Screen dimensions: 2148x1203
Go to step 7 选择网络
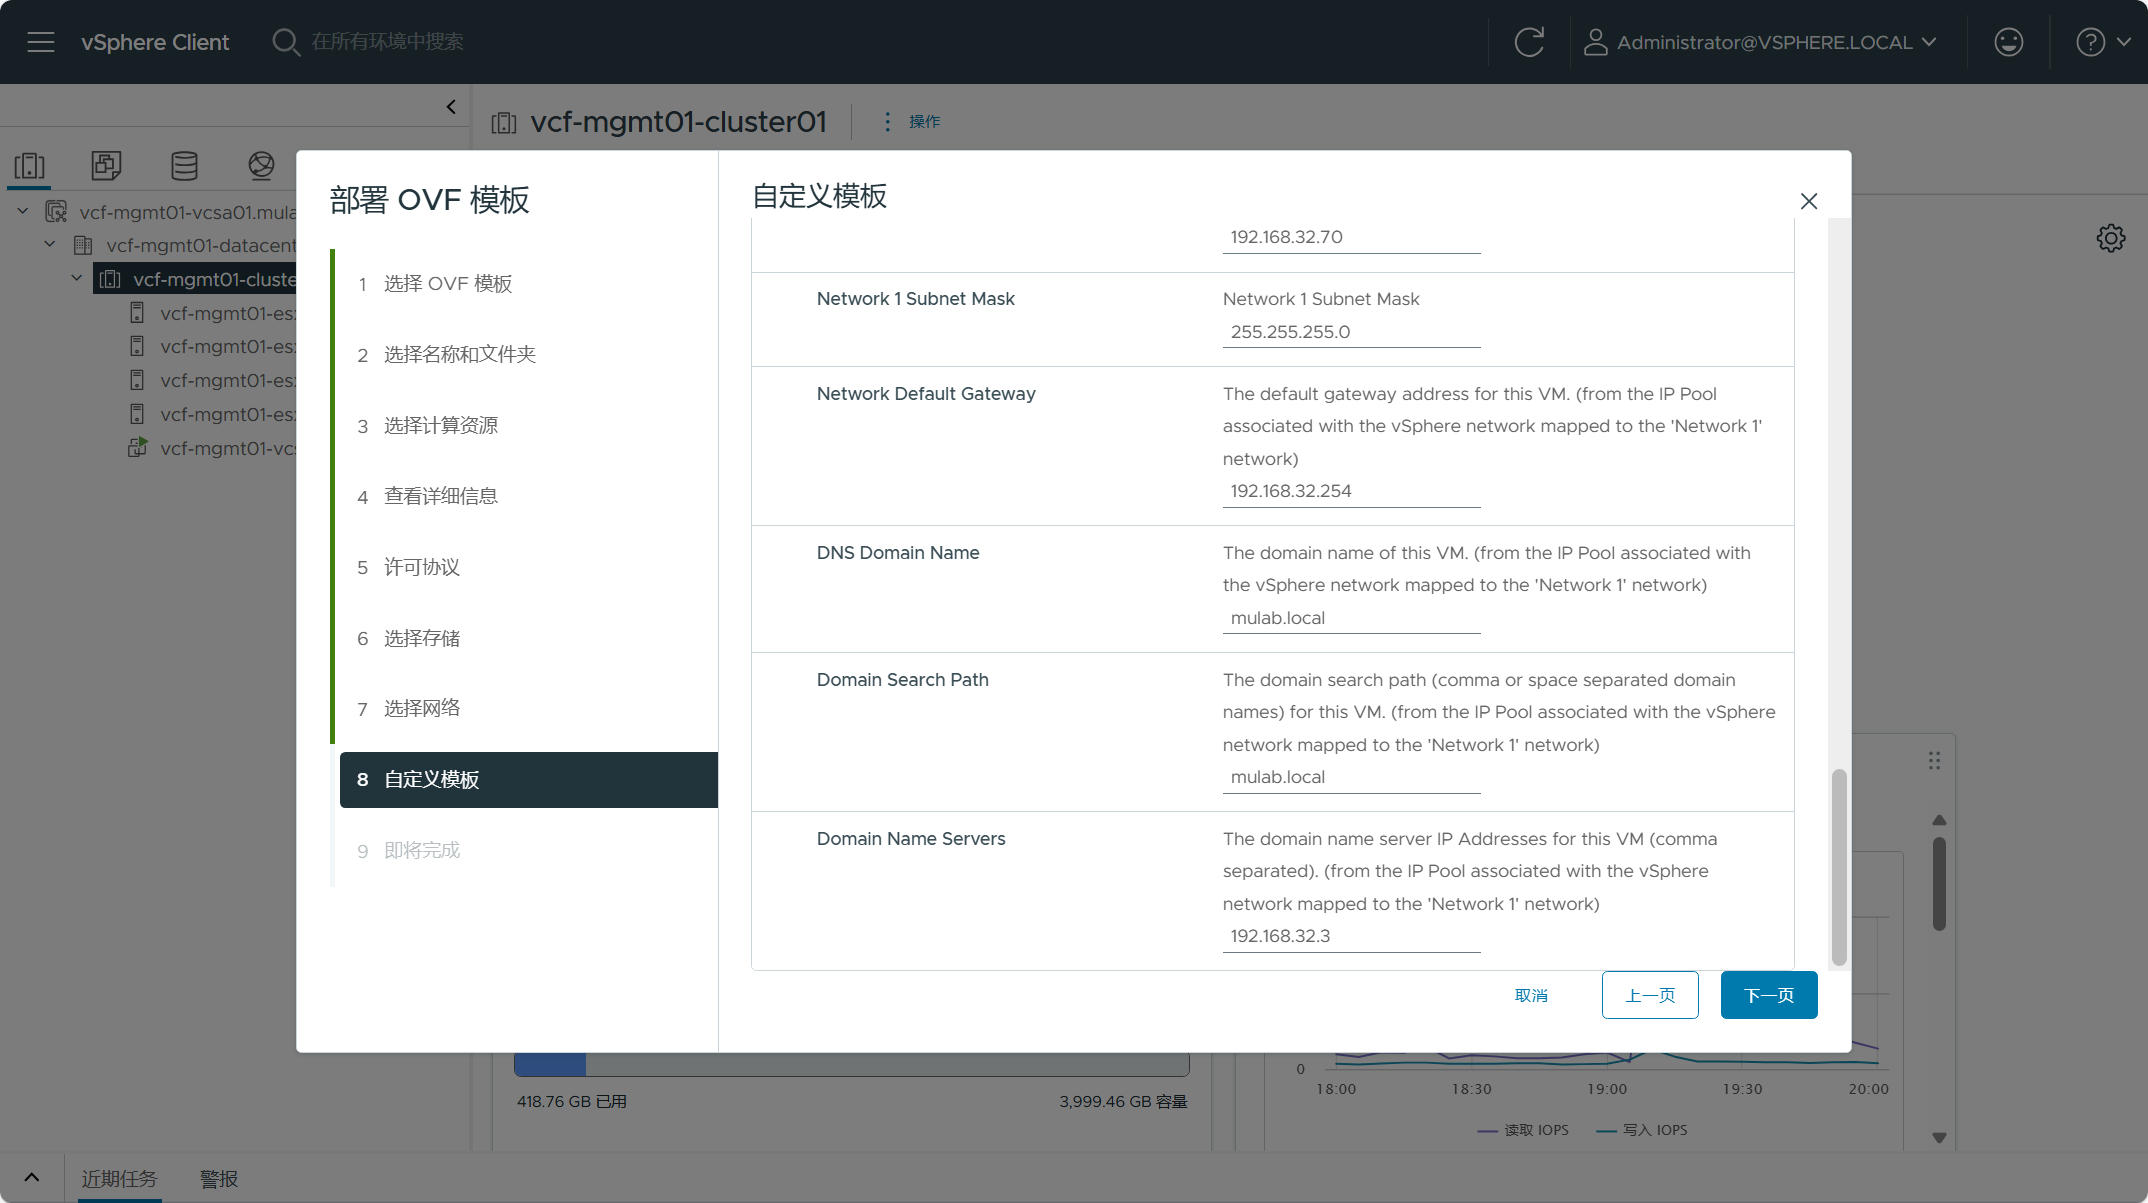coord(421,709)
